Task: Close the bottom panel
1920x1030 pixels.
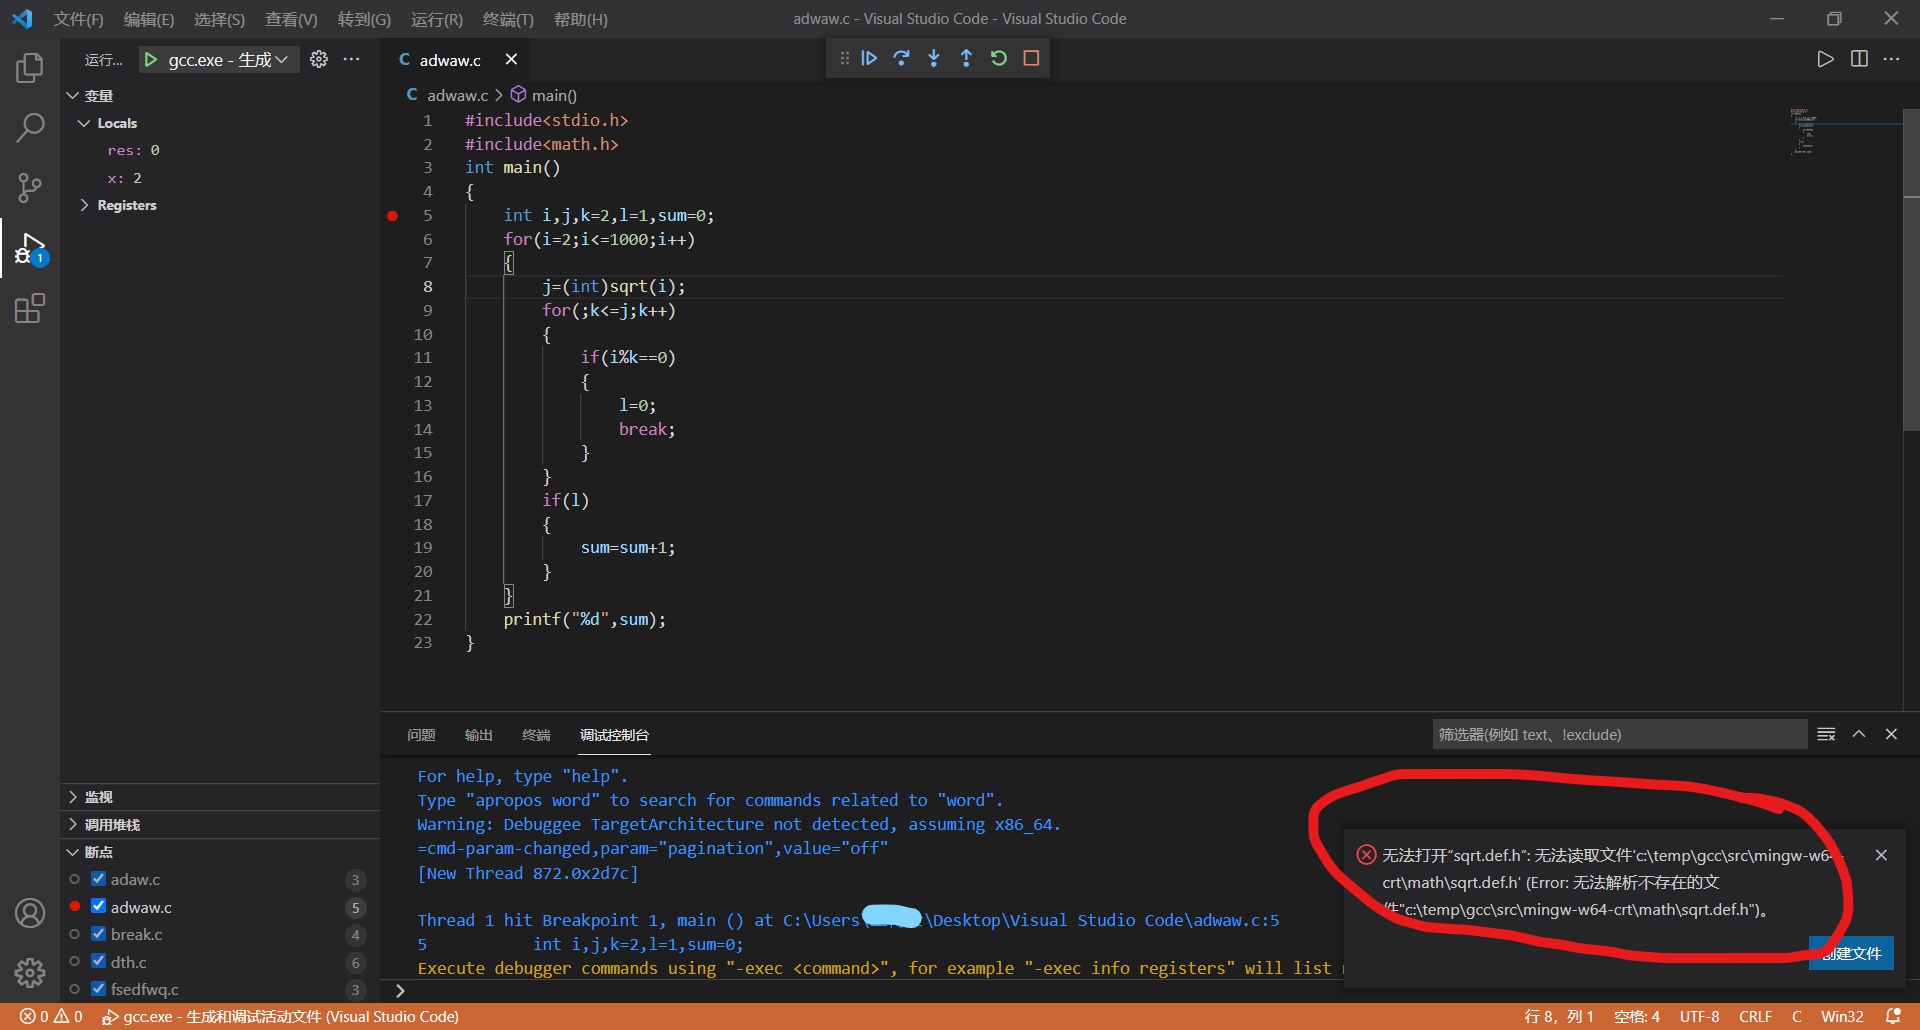Action: point(1891,734)
